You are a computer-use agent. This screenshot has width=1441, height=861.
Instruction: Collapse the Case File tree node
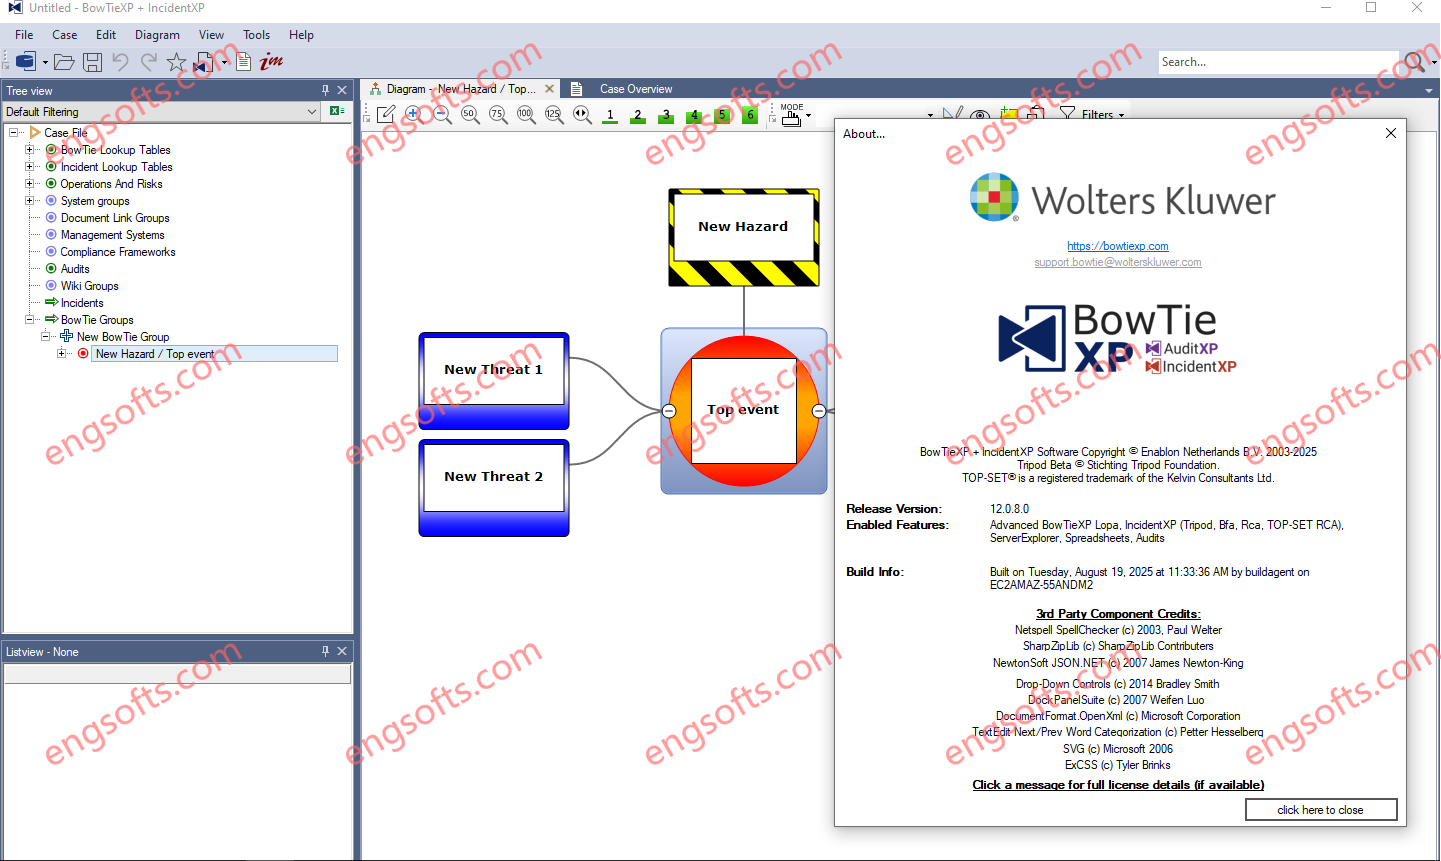tap(14, 132)
